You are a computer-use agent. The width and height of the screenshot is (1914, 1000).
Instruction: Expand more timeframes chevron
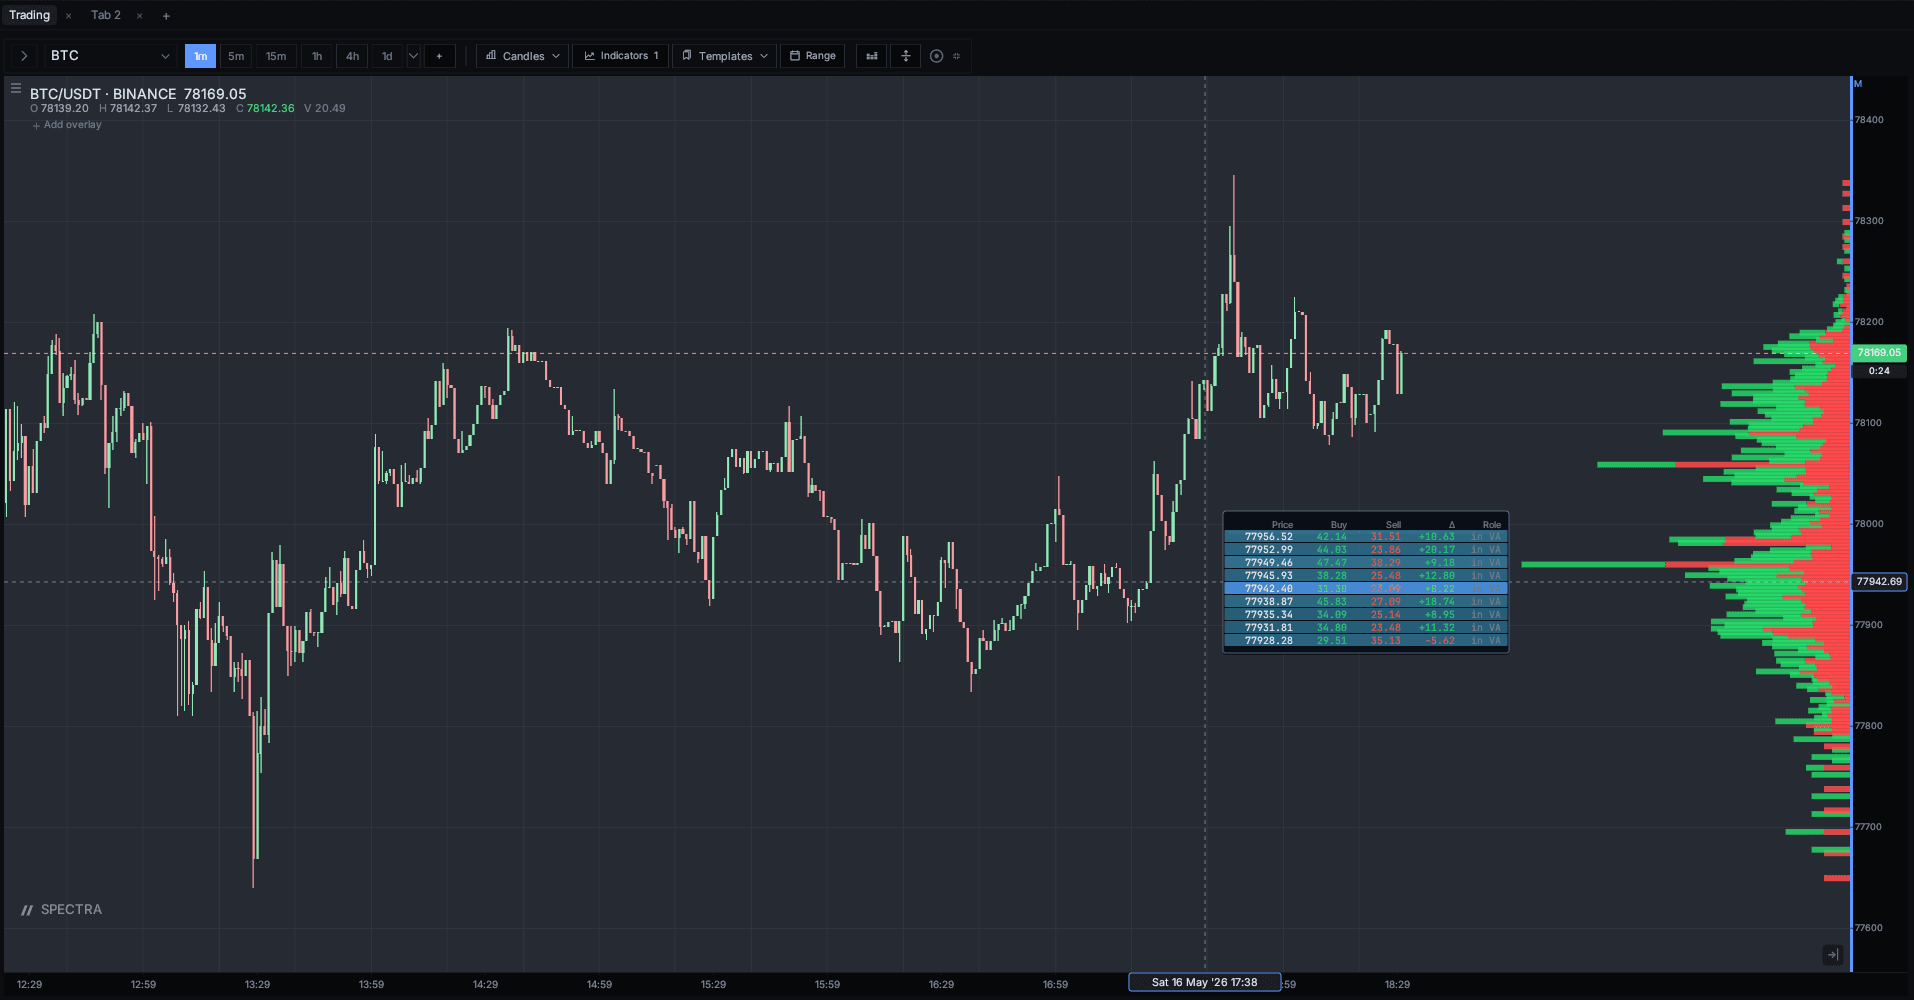413,56
